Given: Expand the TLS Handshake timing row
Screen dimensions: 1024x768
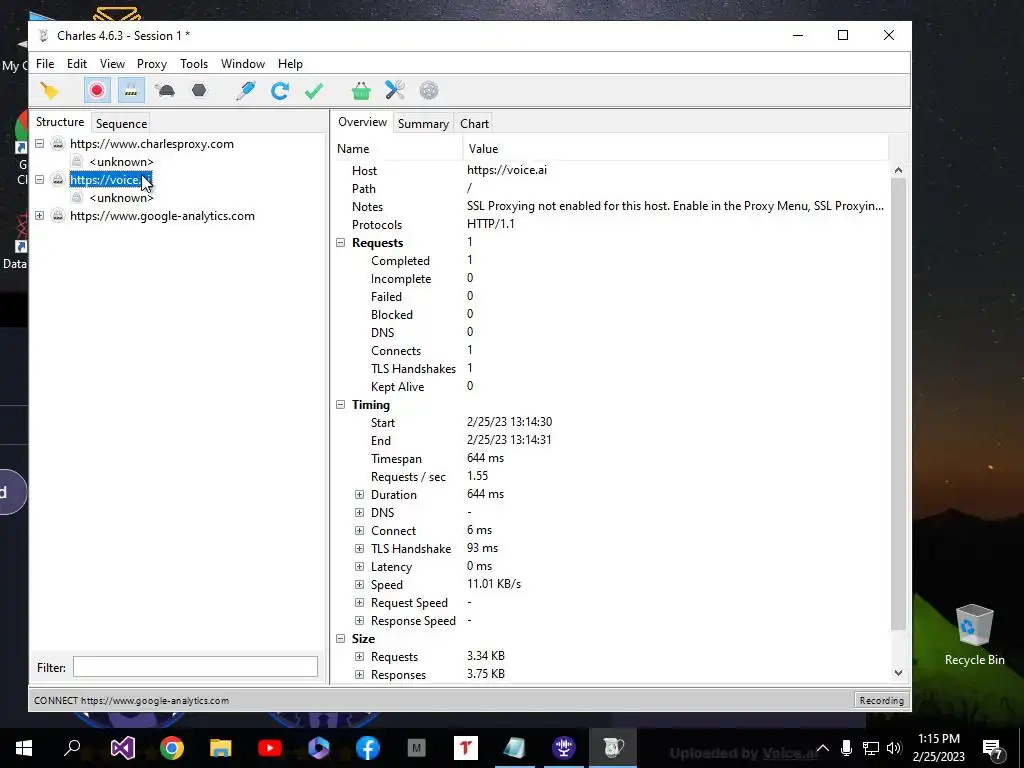Looking at the screenshot, I should 359,549.
